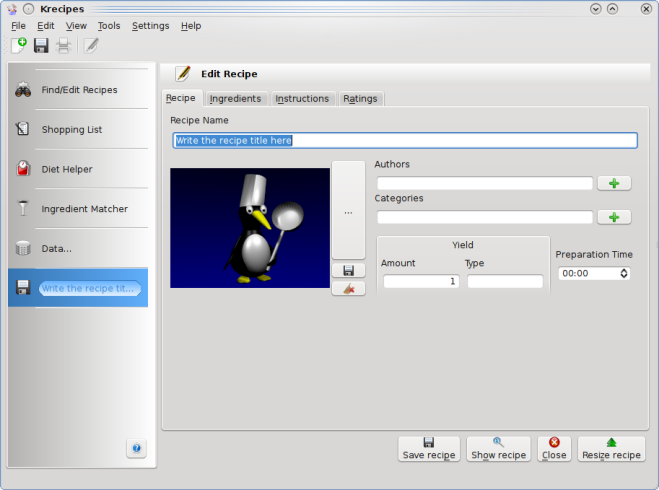The image size is (659, 490).
Task: Add an author with green plus
Action: tap(614, 183)
